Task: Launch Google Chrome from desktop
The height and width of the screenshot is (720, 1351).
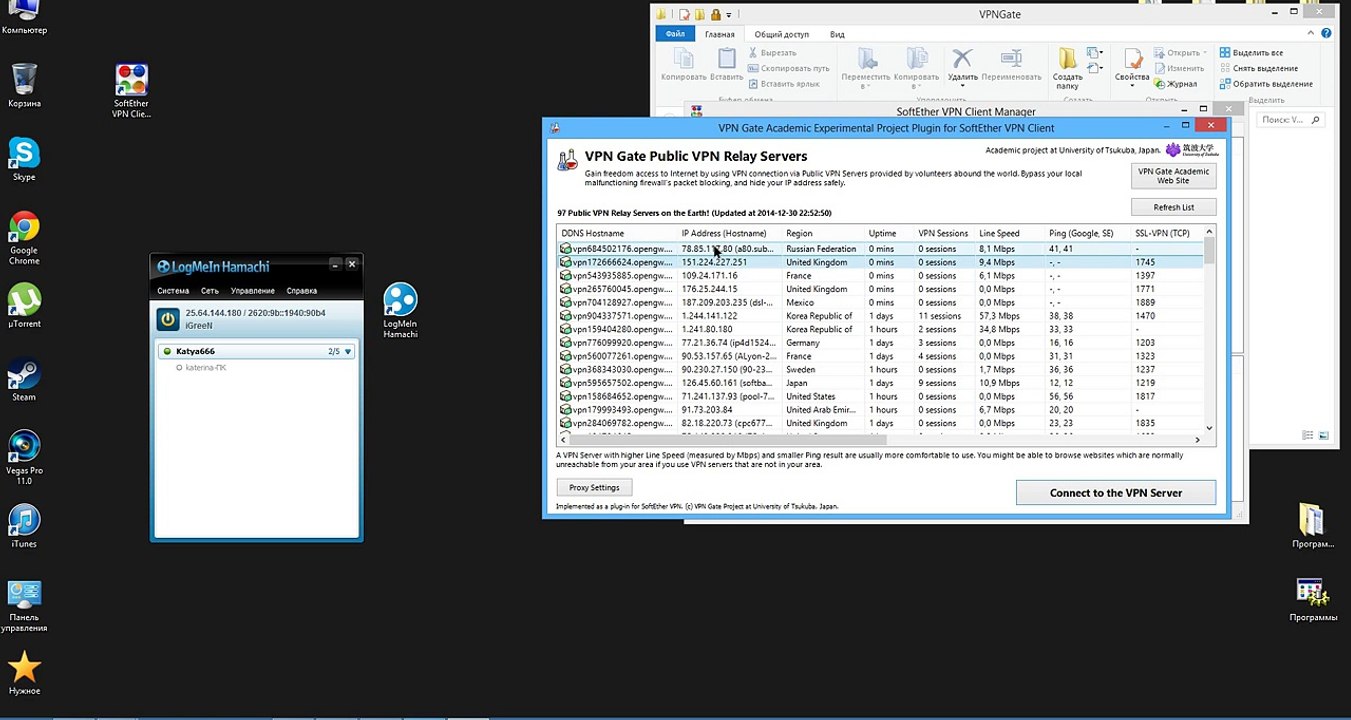Action: coord(24,238)
